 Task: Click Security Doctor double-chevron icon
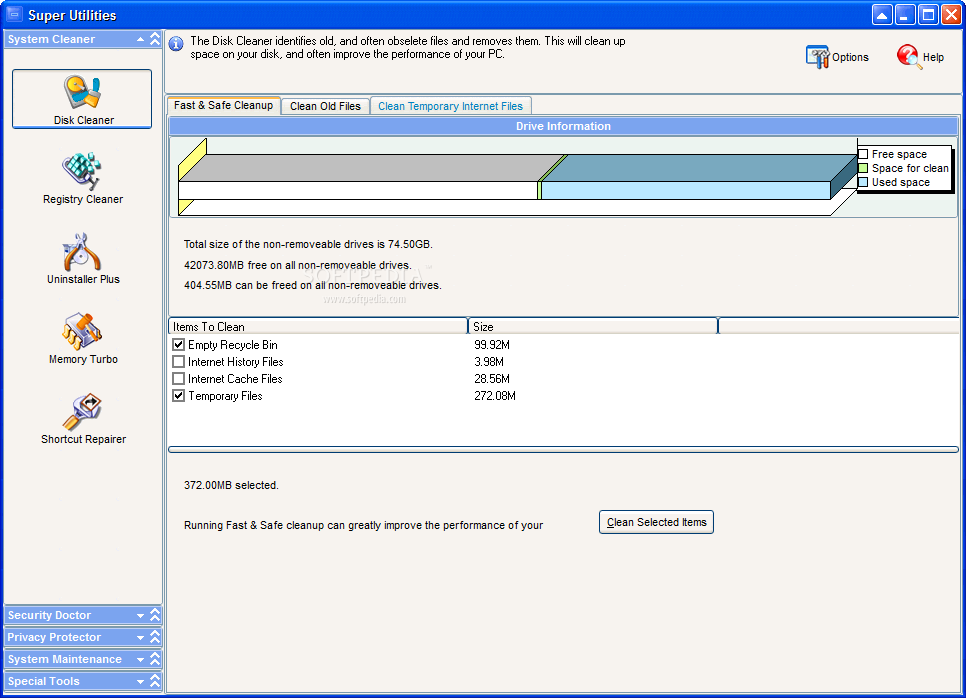click(x=155, y=615)
